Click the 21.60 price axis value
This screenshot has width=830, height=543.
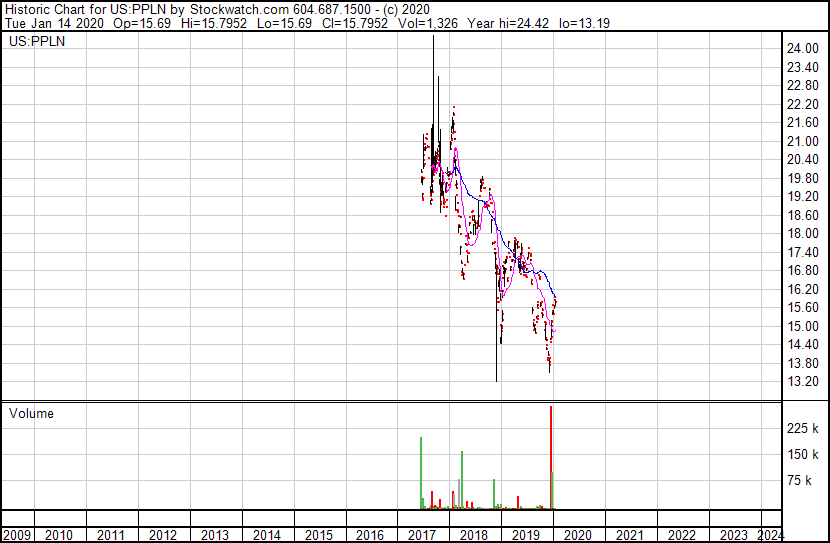tap(803, 123)
